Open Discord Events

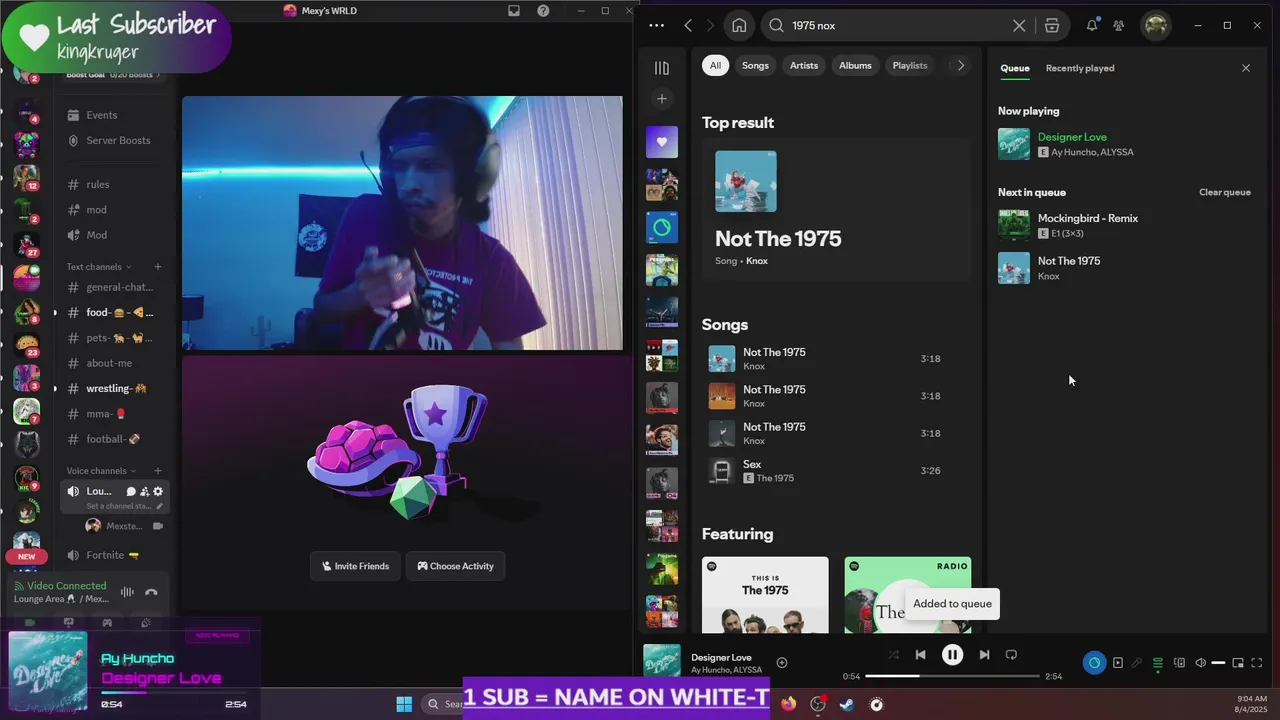pos(102,115)
